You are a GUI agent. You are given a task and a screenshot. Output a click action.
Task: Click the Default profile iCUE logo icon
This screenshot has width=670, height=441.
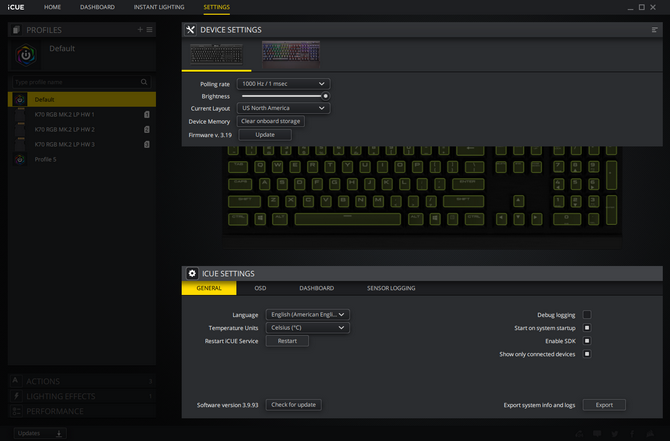[x=26, y=55]
